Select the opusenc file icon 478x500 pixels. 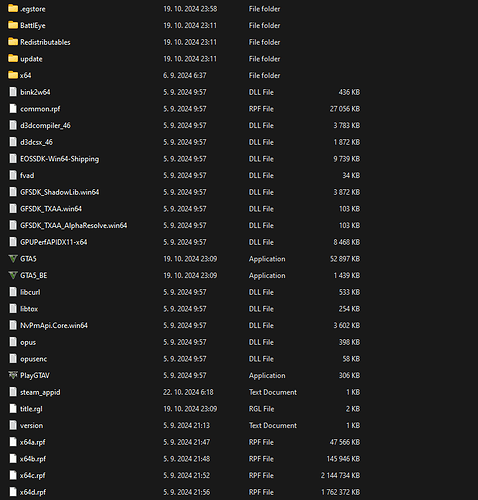point(13,359)
